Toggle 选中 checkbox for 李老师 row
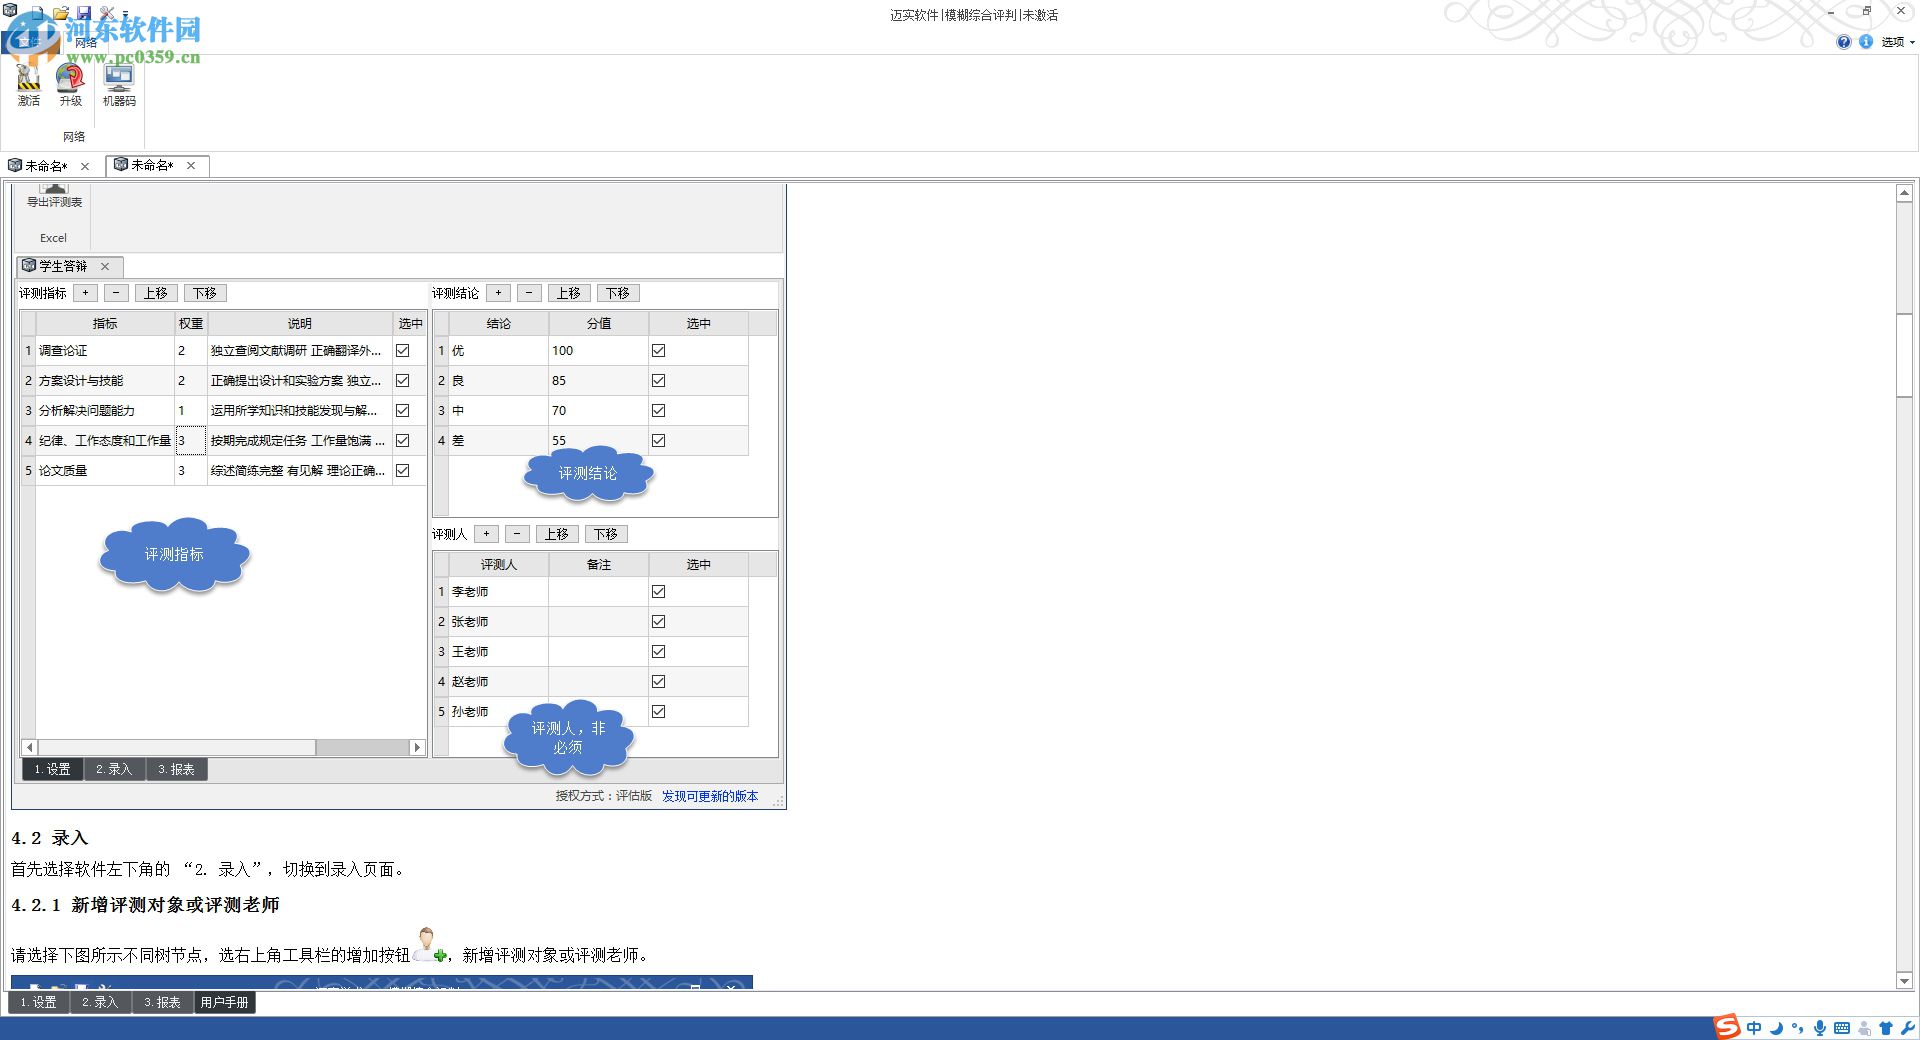 pyautogui.click(x=659, y=592)
